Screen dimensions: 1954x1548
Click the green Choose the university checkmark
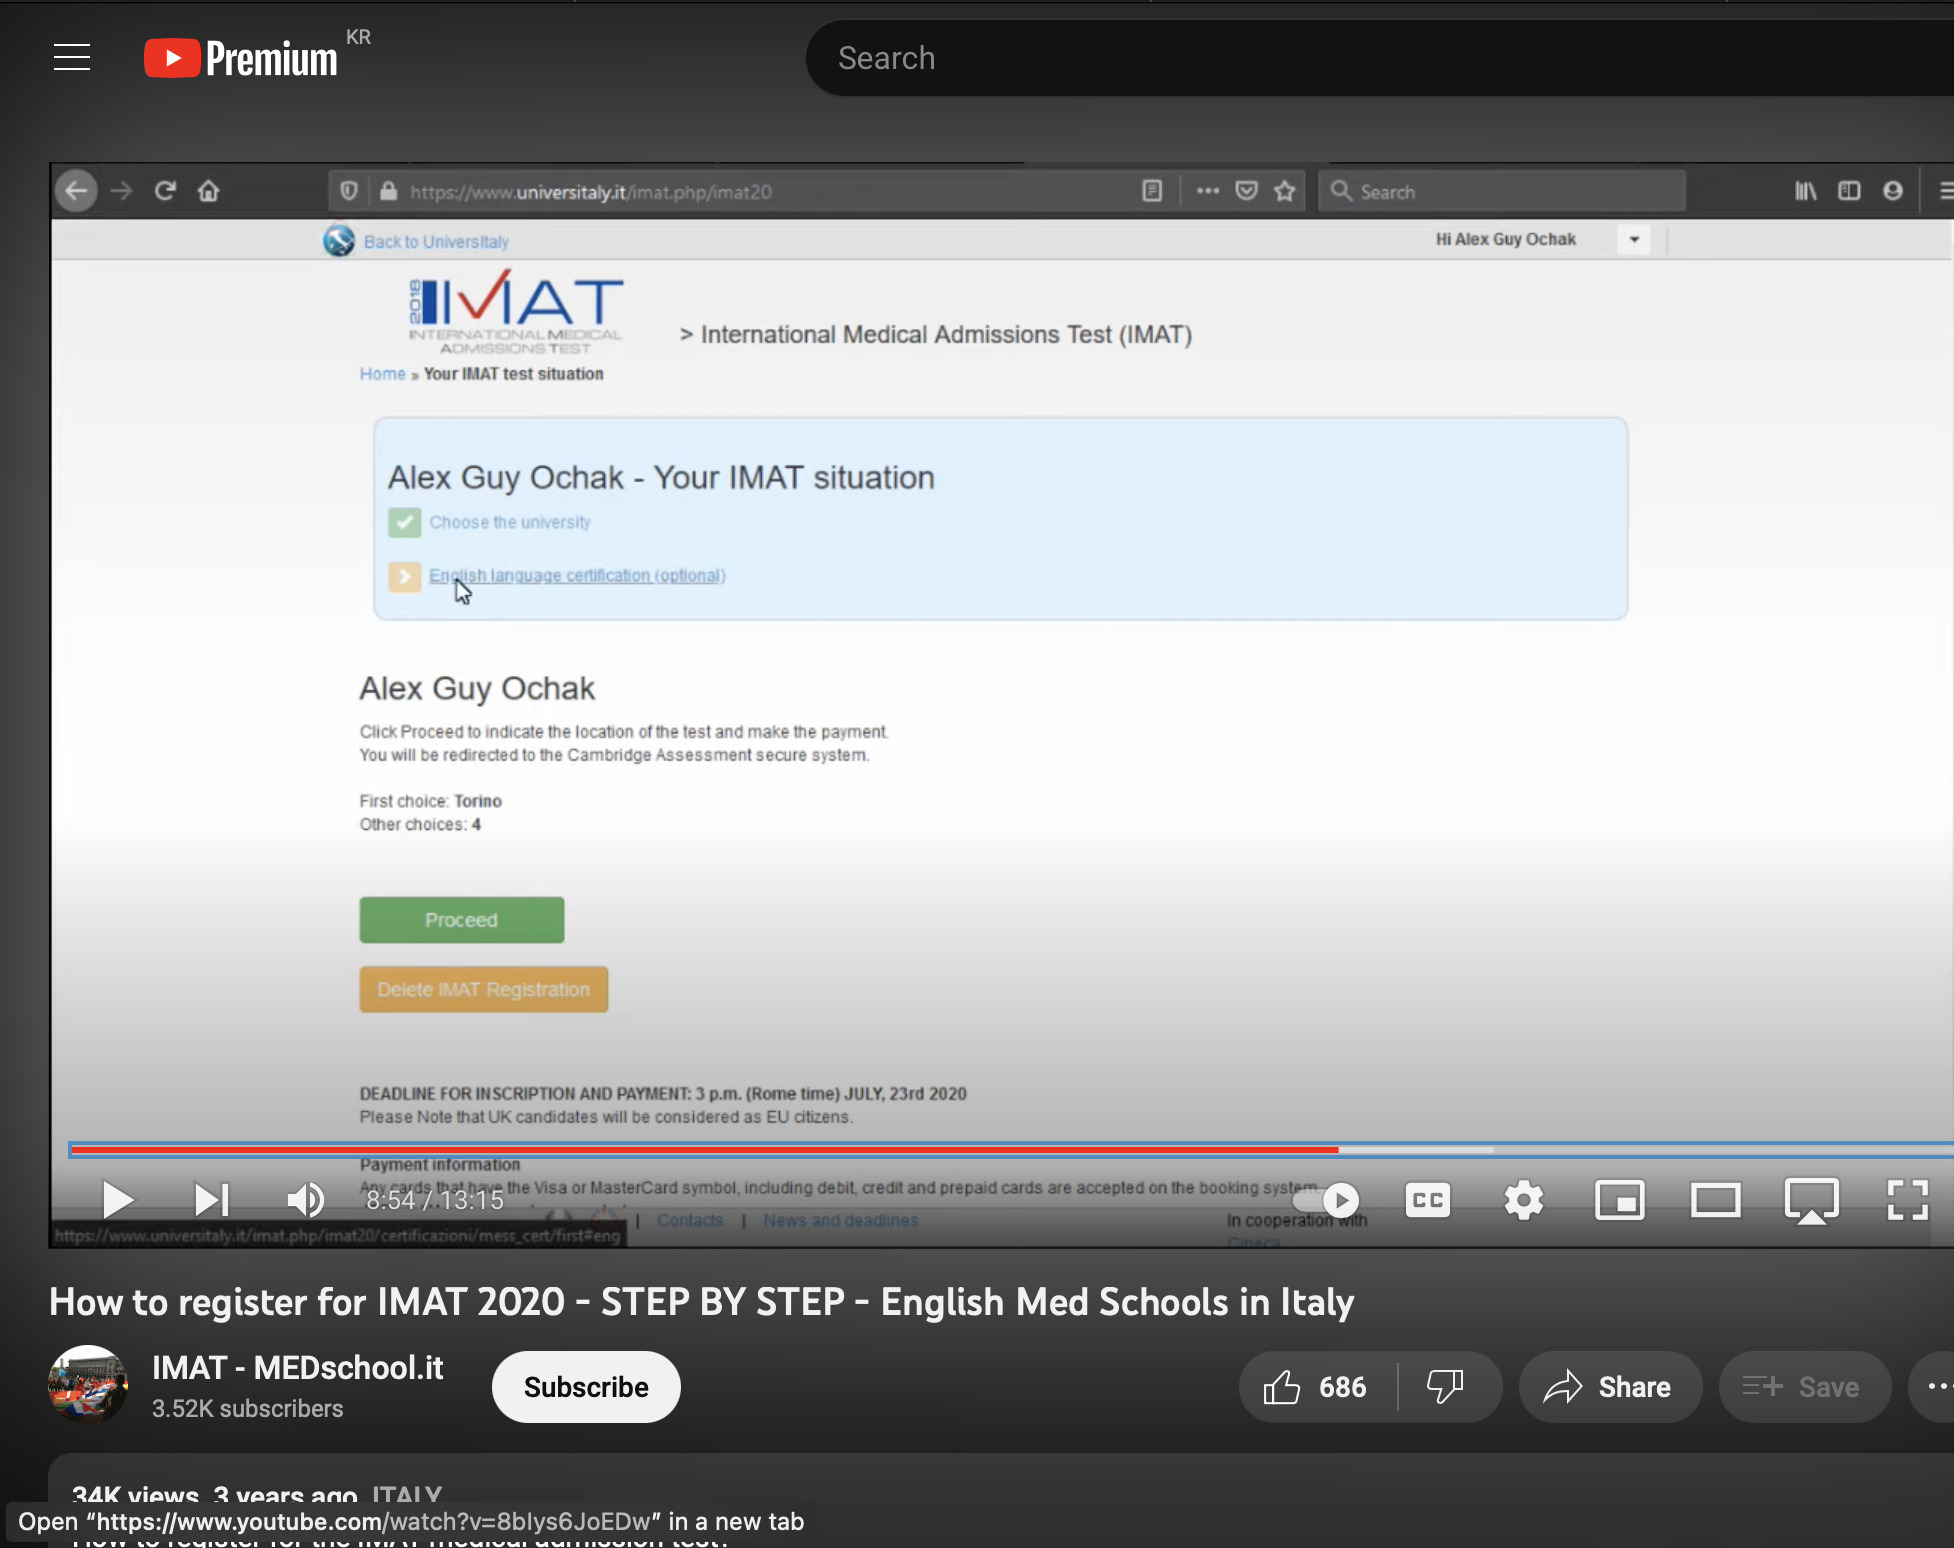tap(404, 522)
